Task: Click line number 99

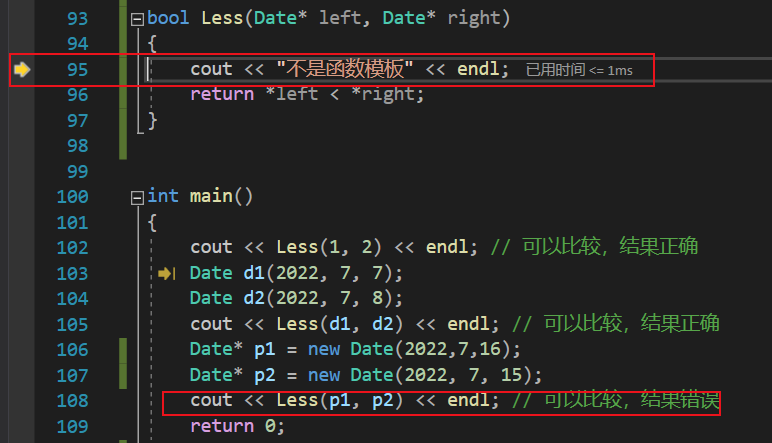Action: (x=77, y=172)
